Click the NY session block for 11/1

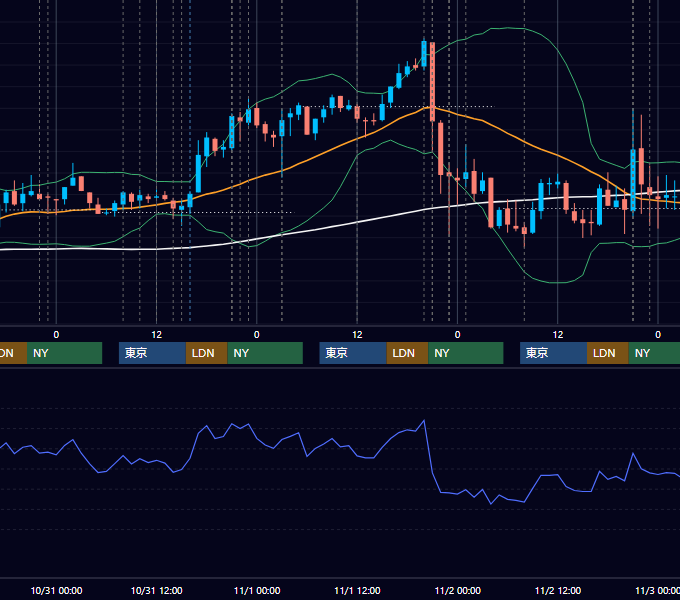coord(466,353)
